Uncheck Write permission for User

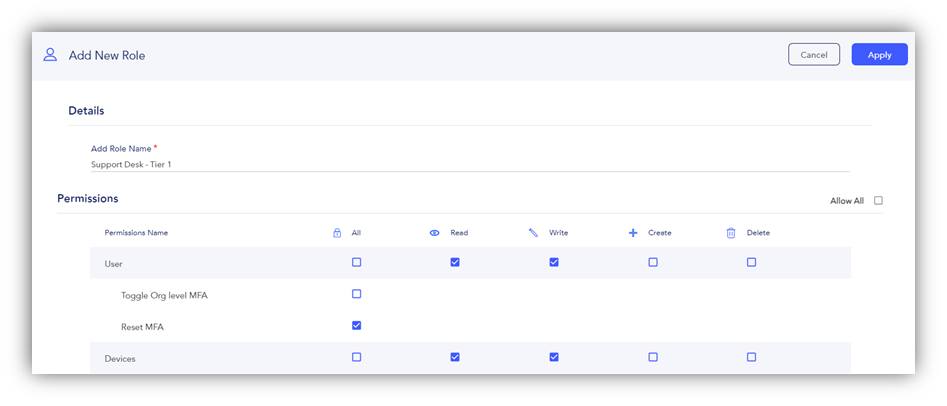[x=554, y=262]
